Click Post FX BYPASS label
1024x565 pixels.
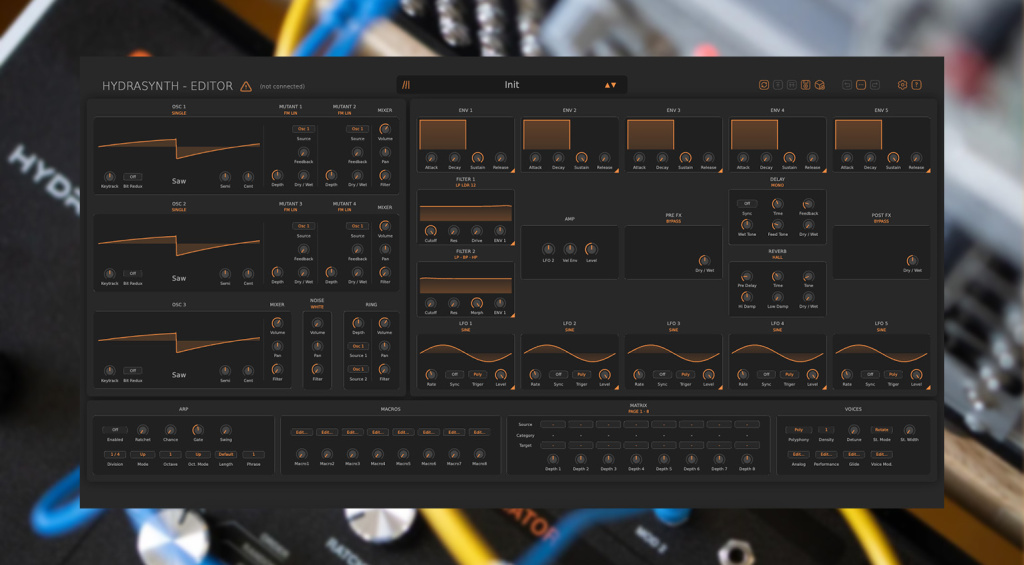tap(881, 221)
